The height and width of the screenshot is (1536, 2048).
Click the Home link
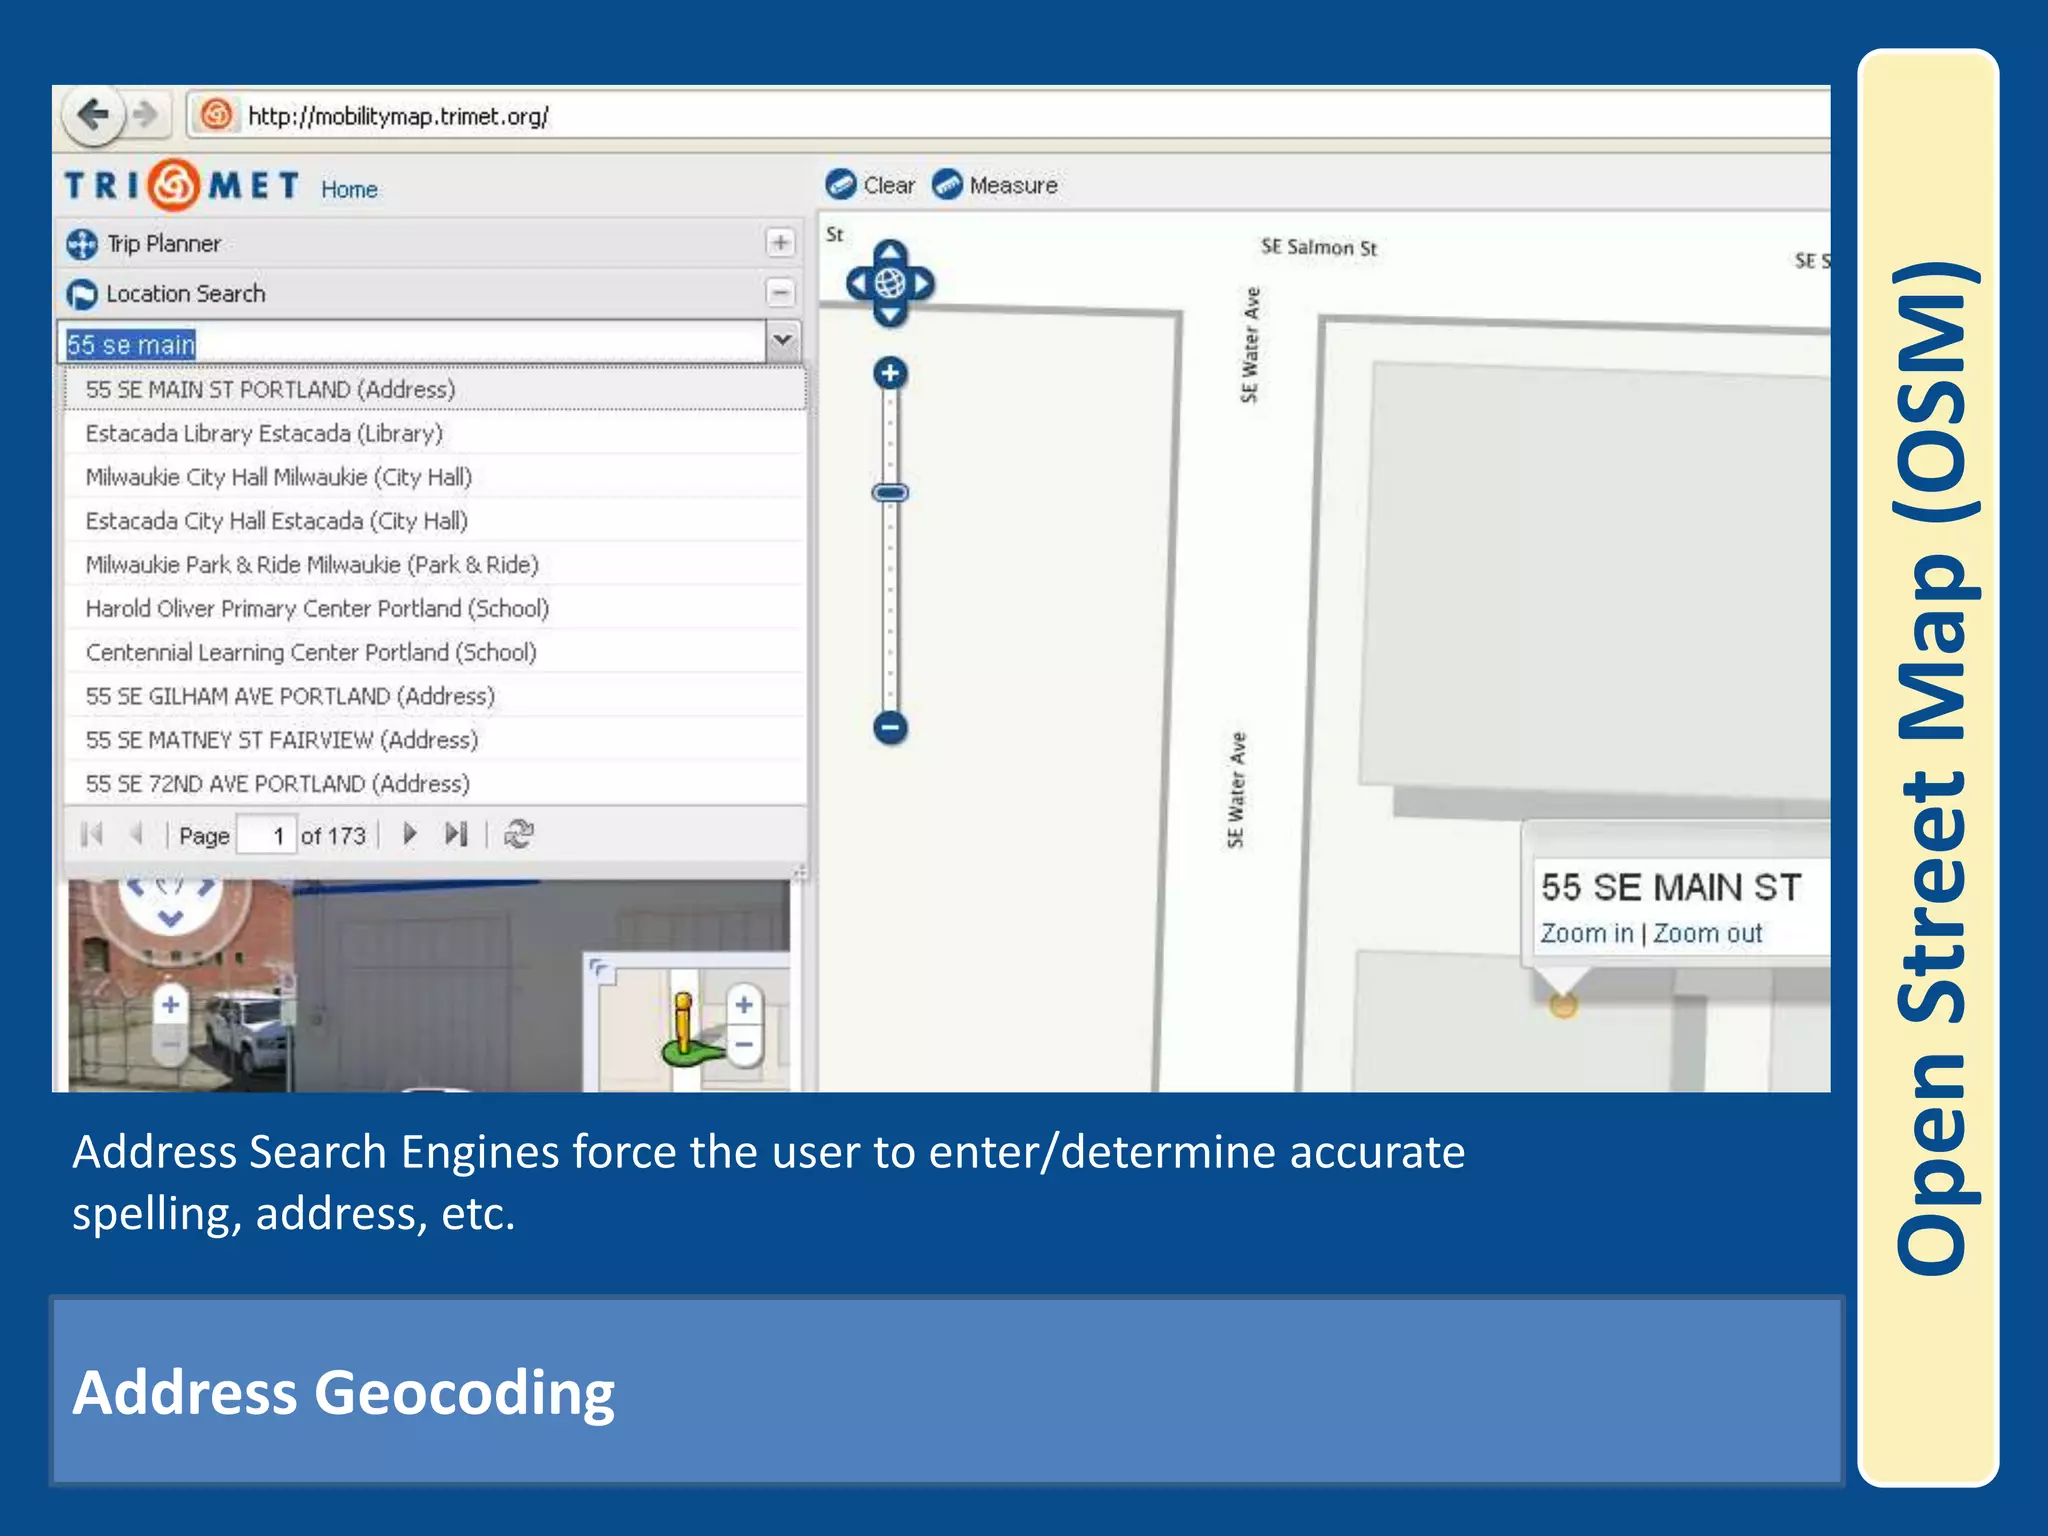click(x=349, y=190)
